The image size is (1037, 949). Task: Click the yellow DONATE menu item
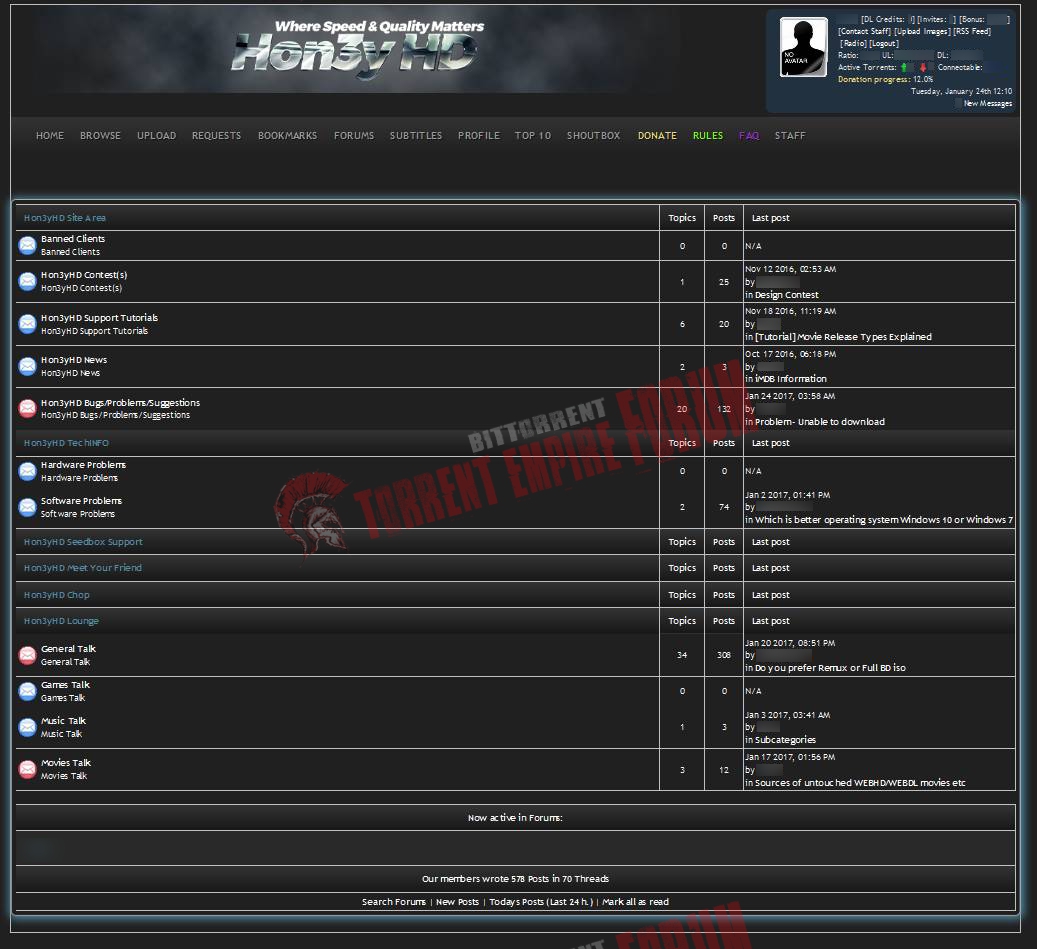[x=657, y=136]
